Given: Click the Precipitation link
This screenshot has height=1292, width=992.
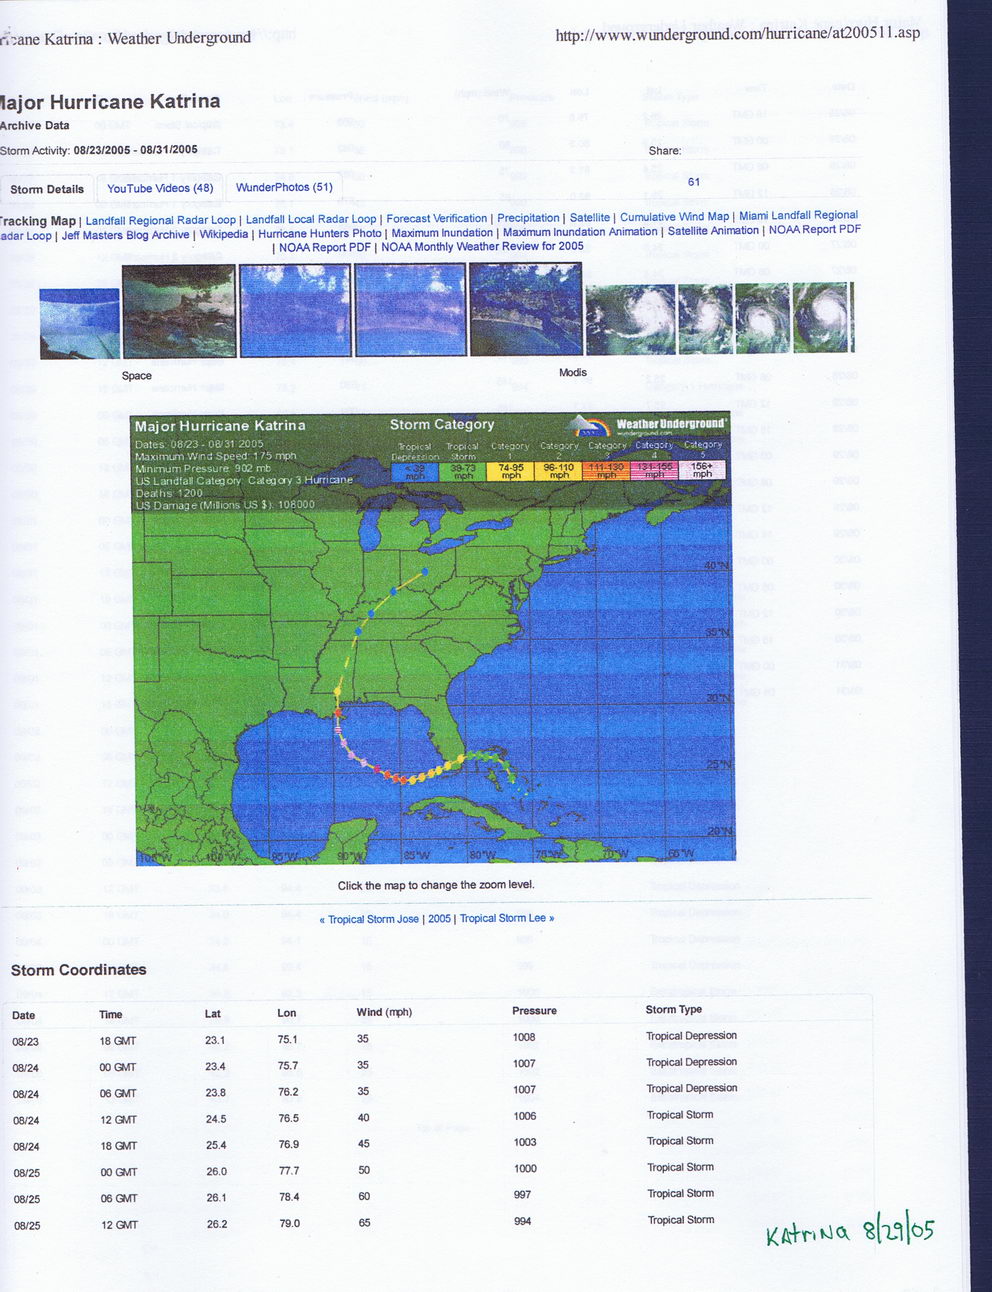Looking at the screenshot, I should pyautogui.click(x=528, y=218).
